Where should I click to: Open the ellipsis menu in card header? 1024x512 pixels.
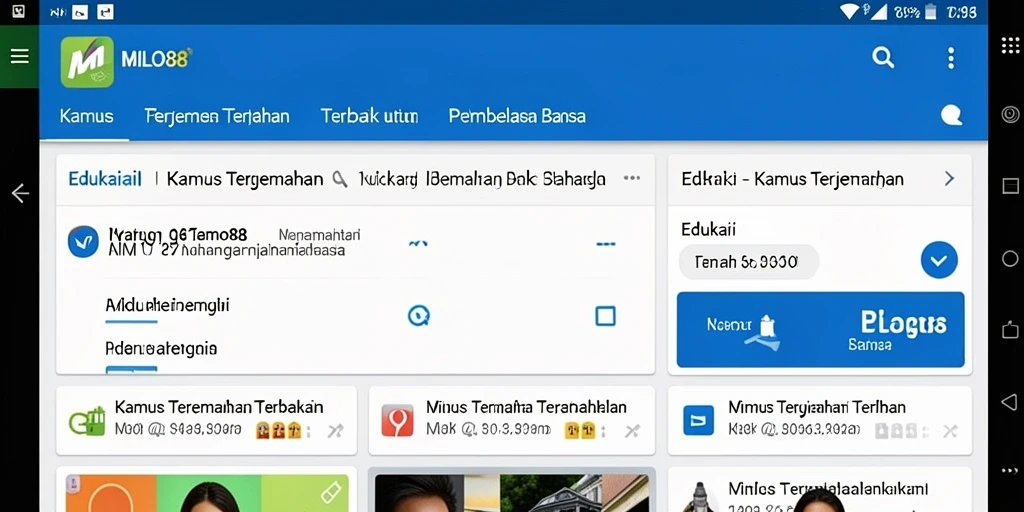632,178
